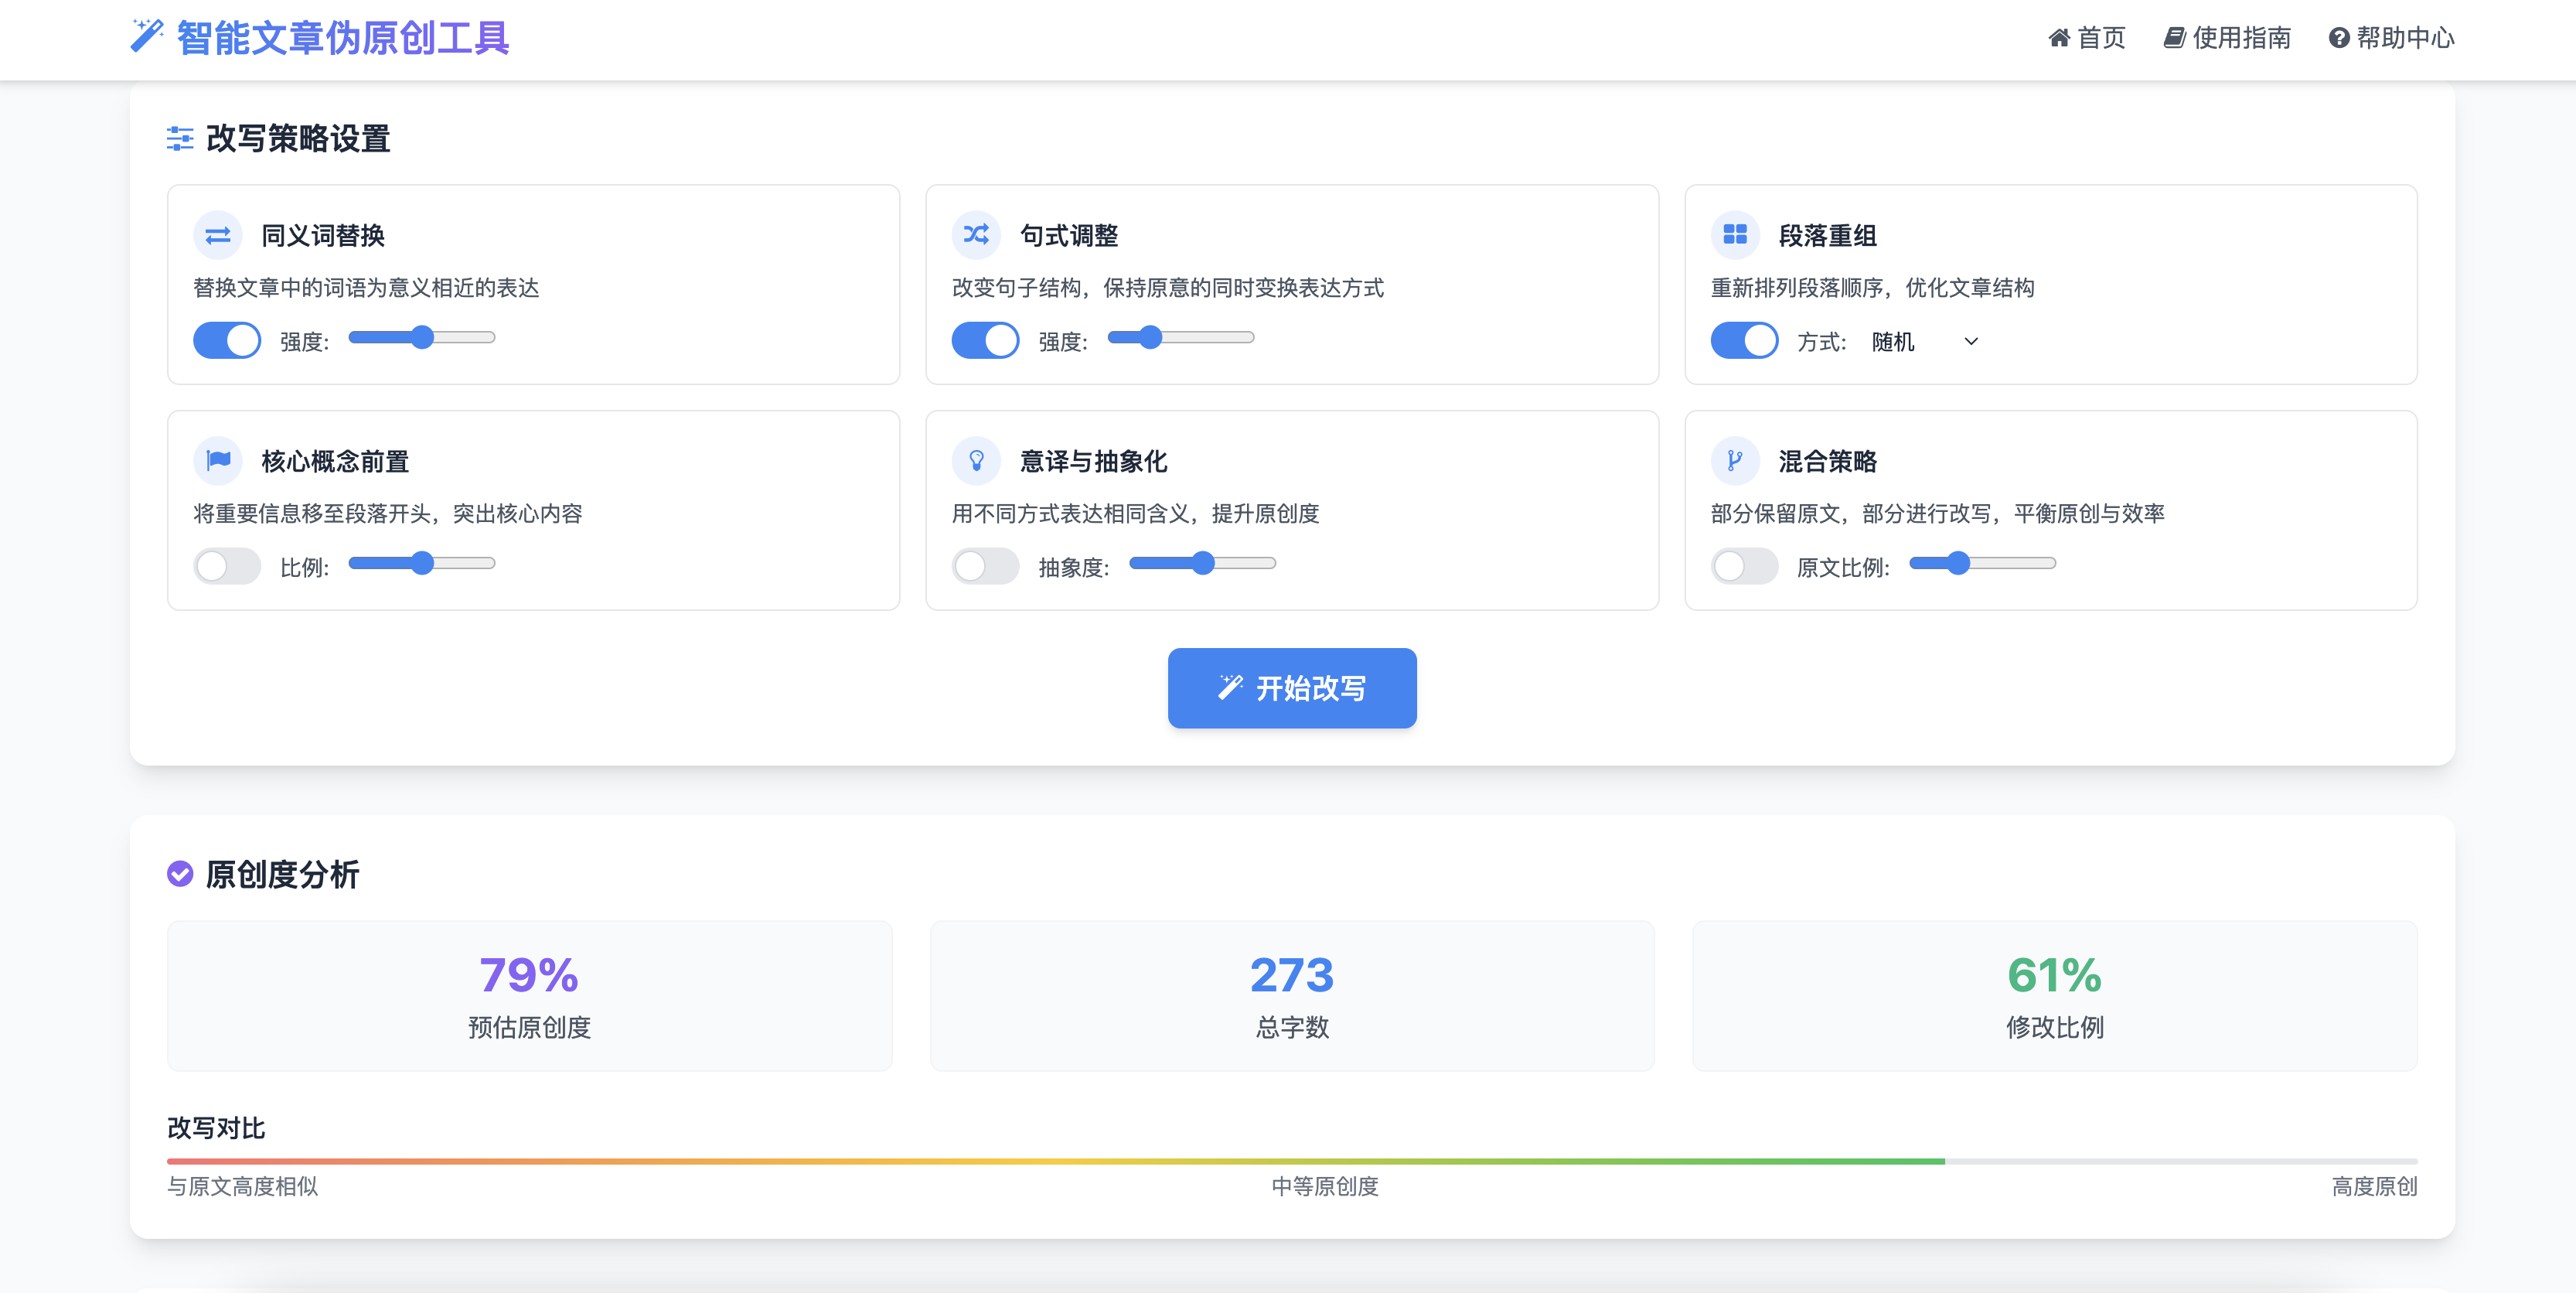The image size is (2576, 1293).
Task: Open the 使用指南 navigation link
Action: coord(2227,38)
